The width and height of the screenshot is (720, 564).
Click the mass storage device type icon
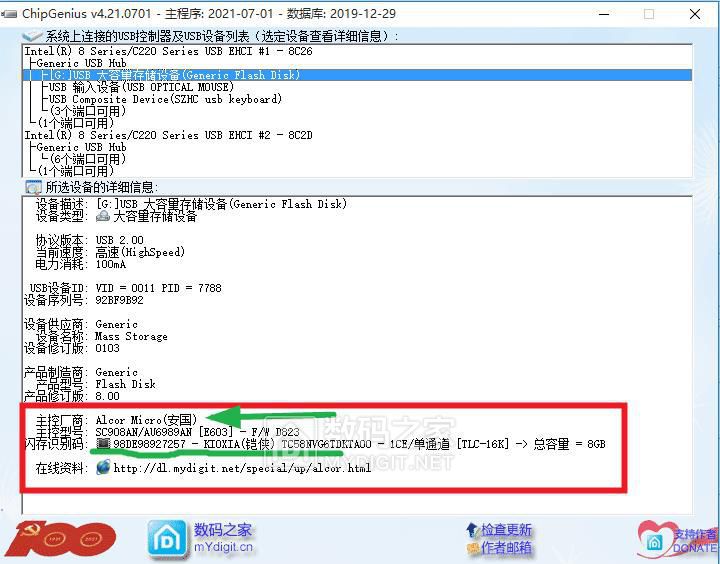(103, 216)
